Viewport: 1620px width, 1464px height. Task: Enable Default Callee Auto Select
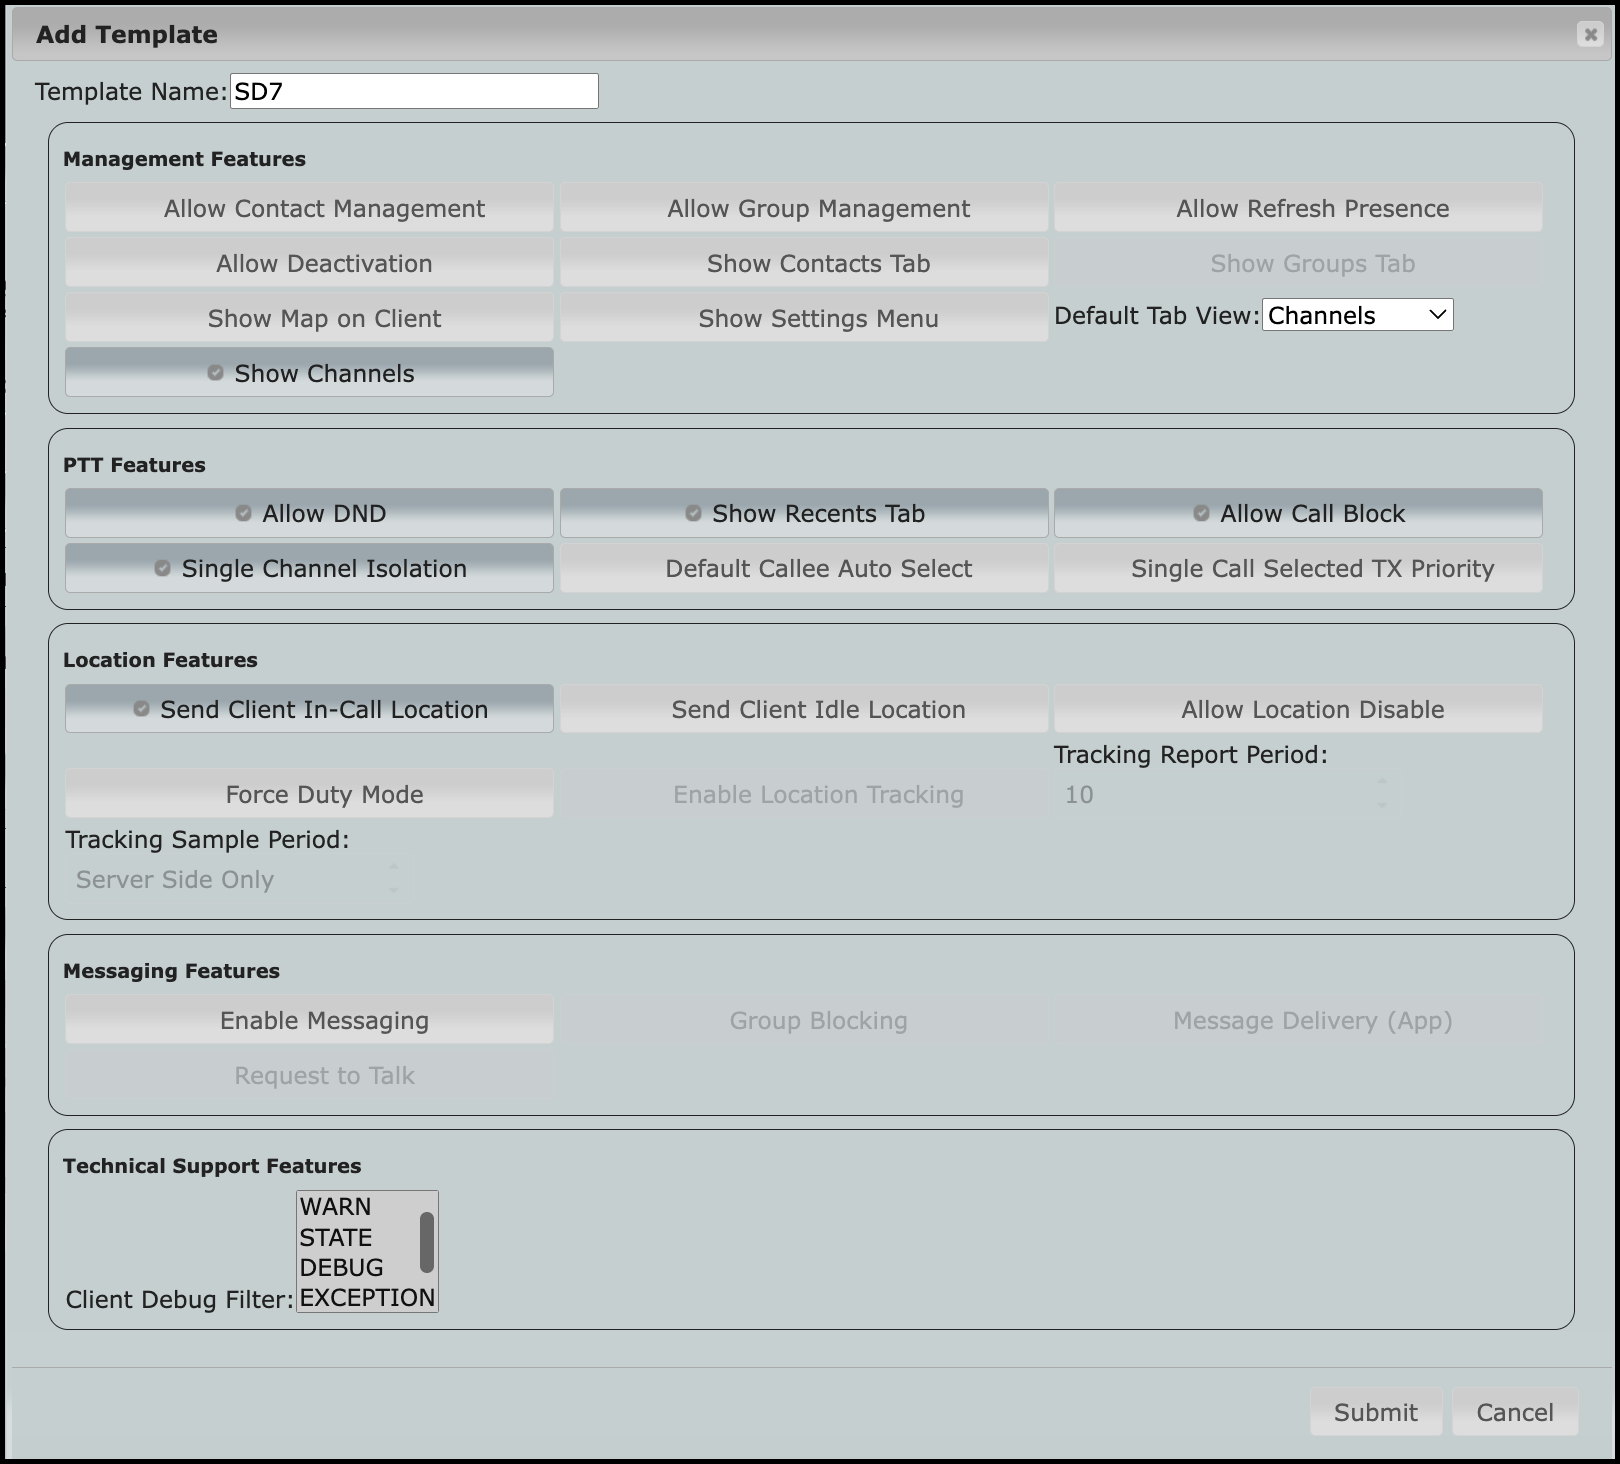click(x=803, y=568)
